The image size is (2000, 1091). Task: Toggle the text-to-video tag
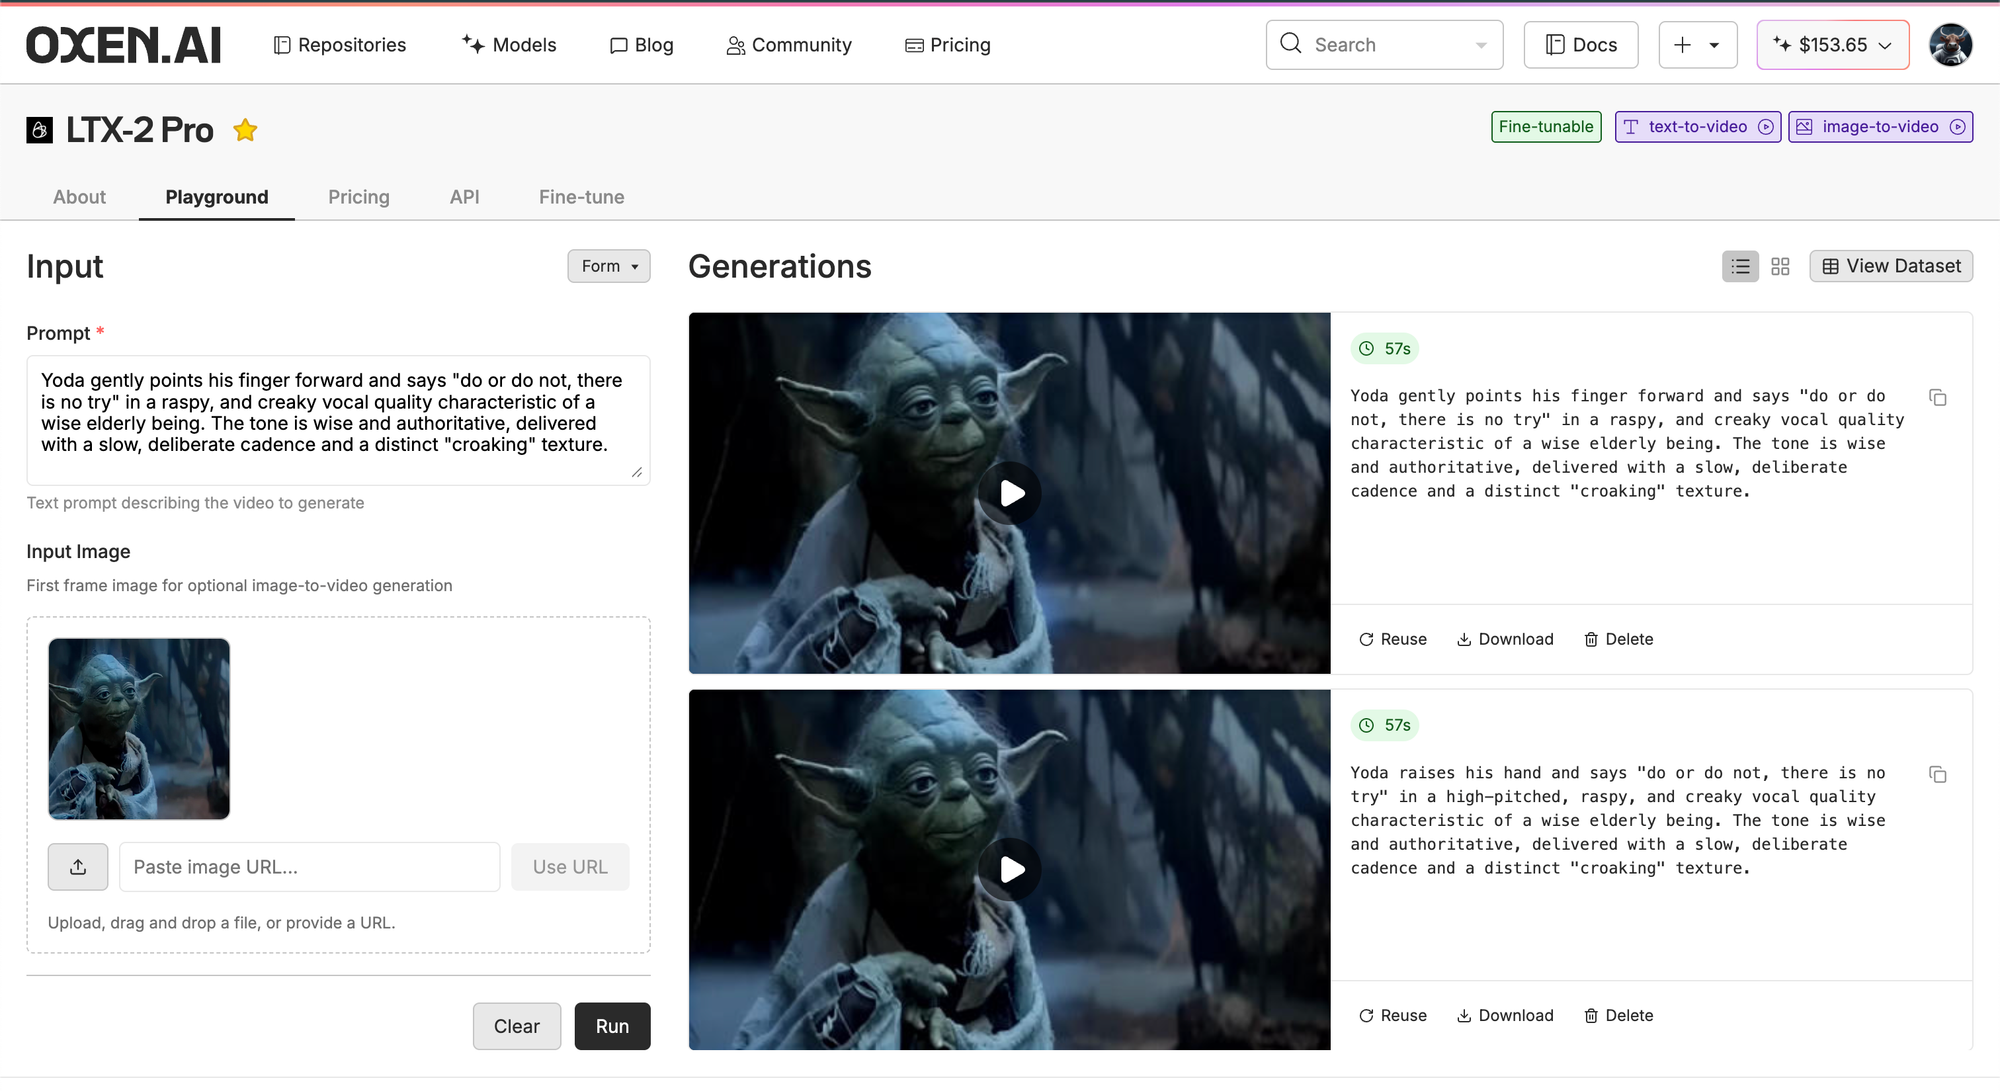tap(1697, 127)
